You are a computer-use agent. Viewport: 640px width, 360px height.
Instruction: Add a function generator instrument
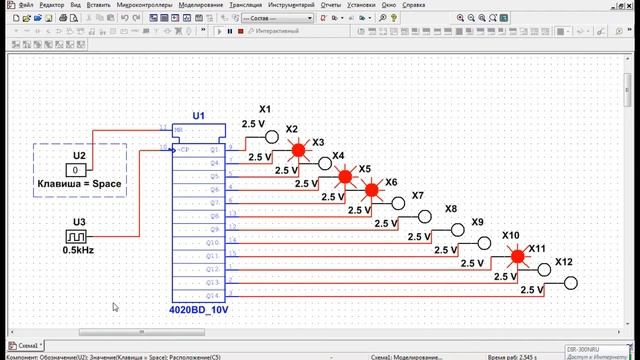tap(372, 31)
